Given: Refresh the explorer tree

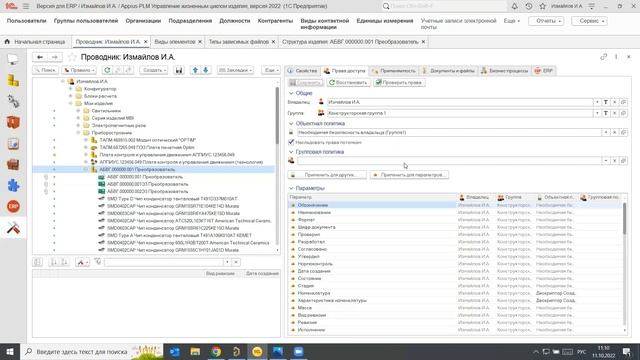Looking at the screenshot, I should (x=107, y=70).
